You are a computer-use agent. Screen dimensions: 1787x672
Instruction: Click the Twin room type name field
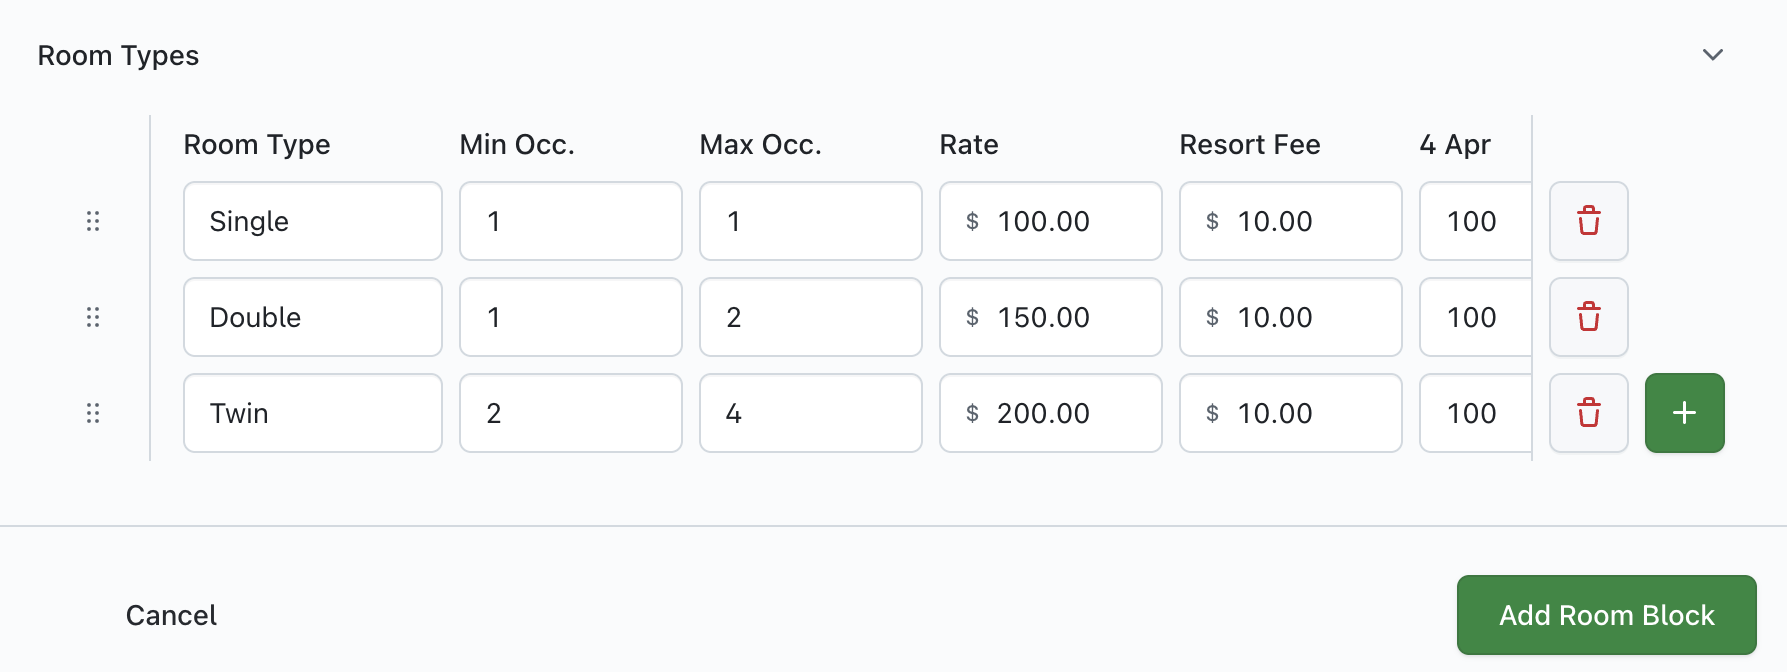(x=312, y=413)
